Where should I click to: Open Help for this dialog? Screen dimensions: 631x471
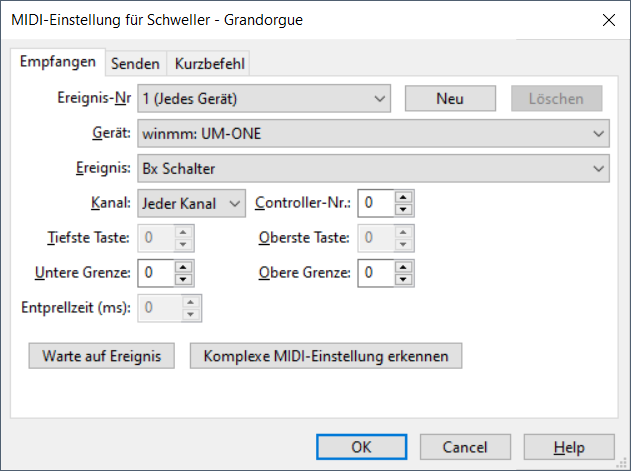(568, 446)
